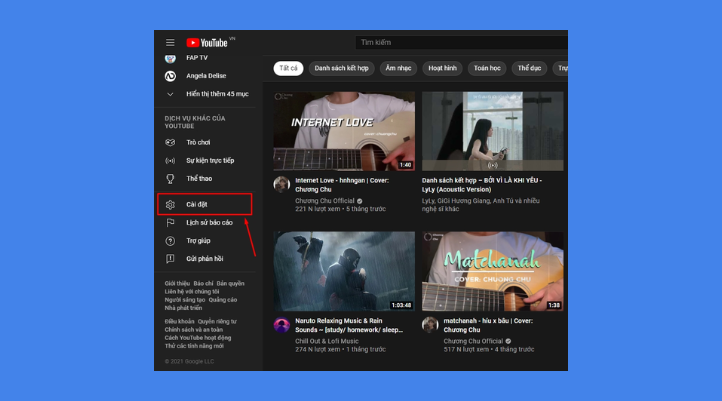The width and height of the screenshot is (722, 401).
Task: Expand 'Hiển thị thêm 45 mục' chevron
Action: [170, 94]
